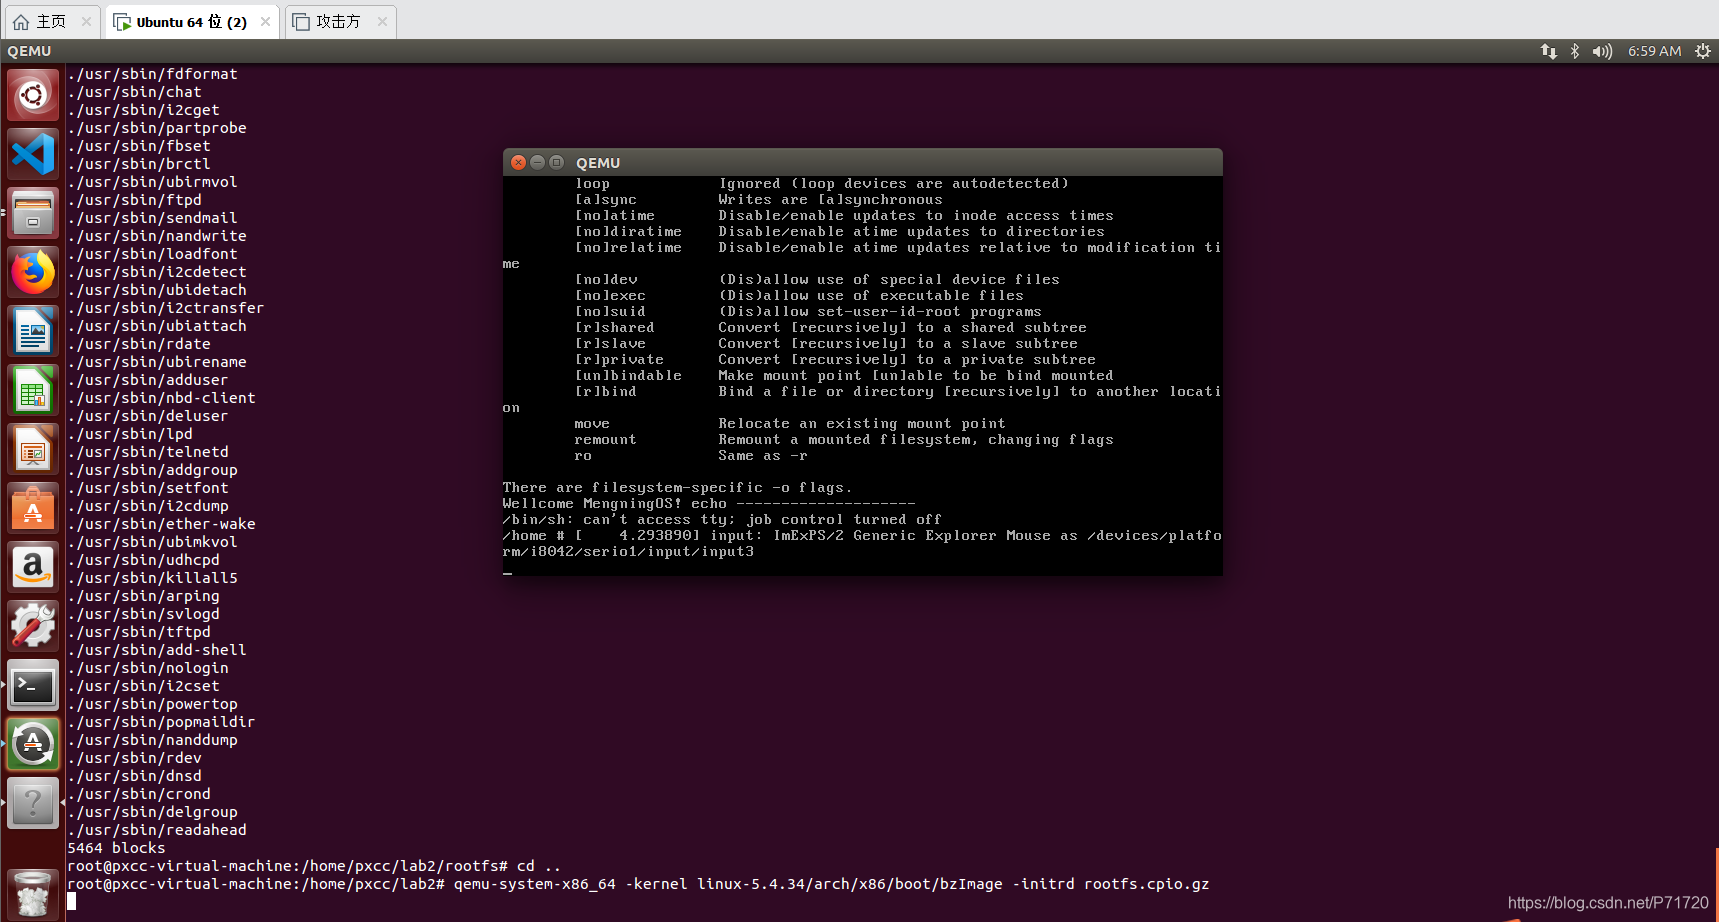Open LibreOffice Impress from dock
This screenshot has width=1719, height=922.
(33, 450)
